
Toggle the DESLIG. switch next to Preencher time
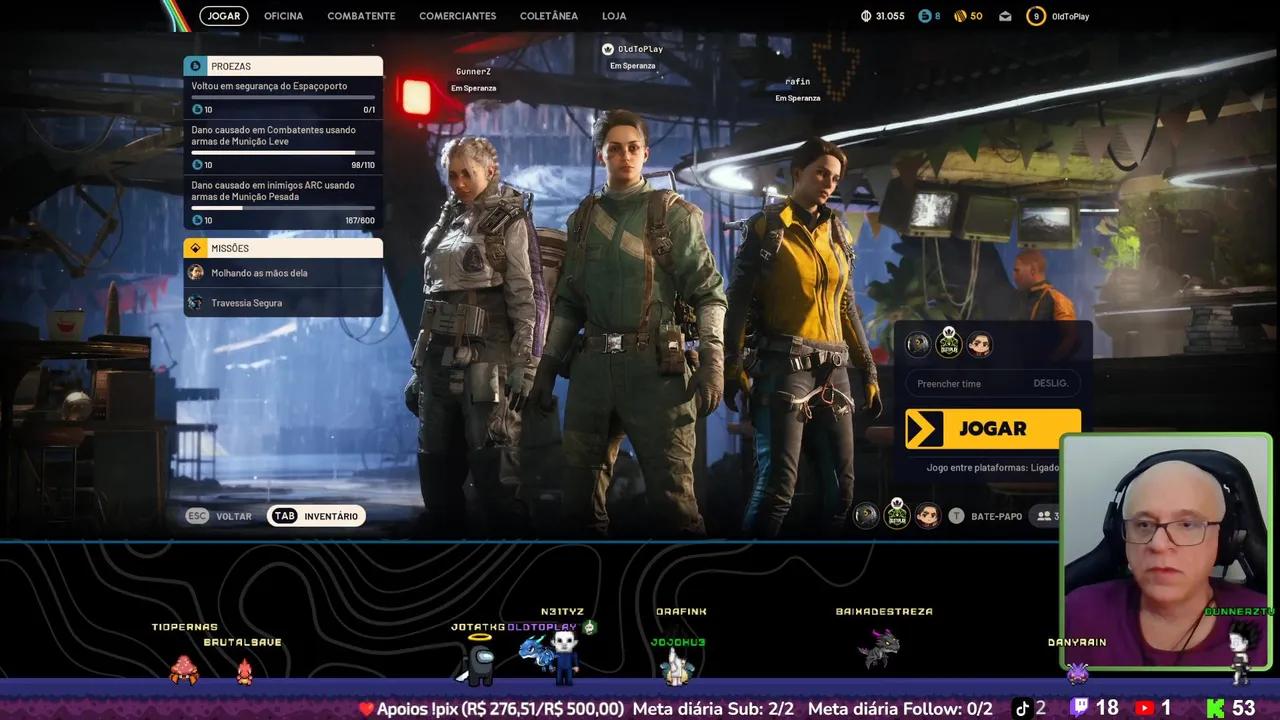click(x=1052, y=383)
